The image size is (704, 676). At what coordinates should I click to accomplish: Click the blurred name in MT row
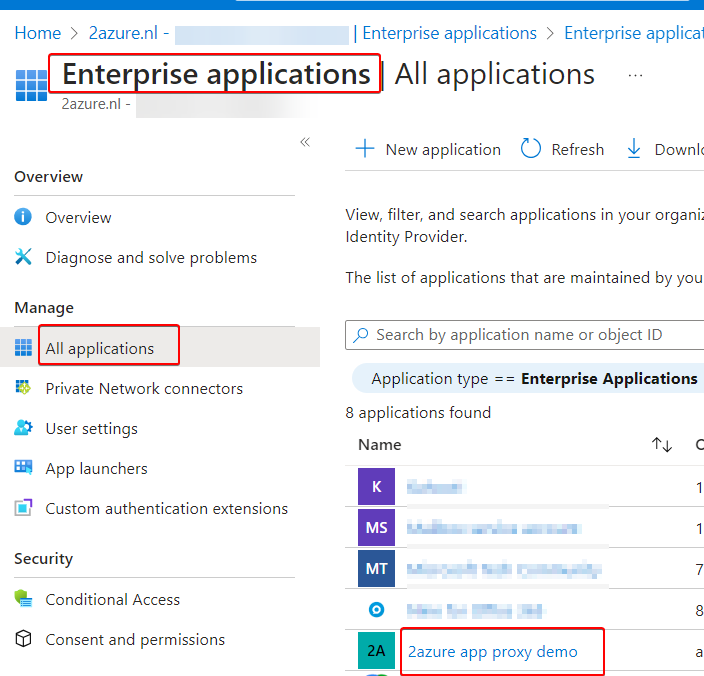[504, 569]
